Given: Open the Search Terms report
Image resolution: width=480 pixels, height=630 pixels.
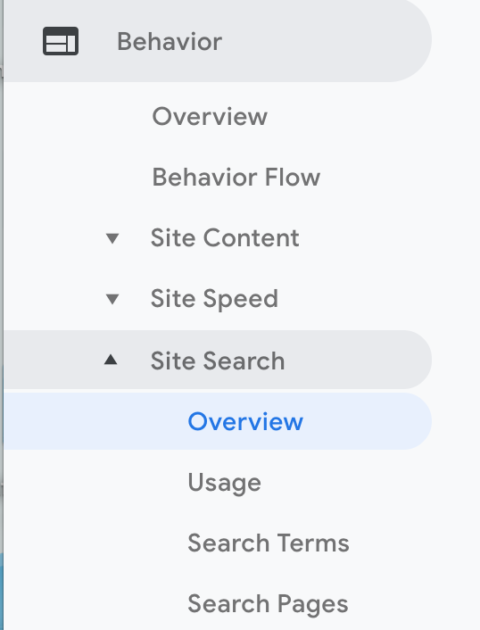Looking at the screenshot, I should (268, 543).
